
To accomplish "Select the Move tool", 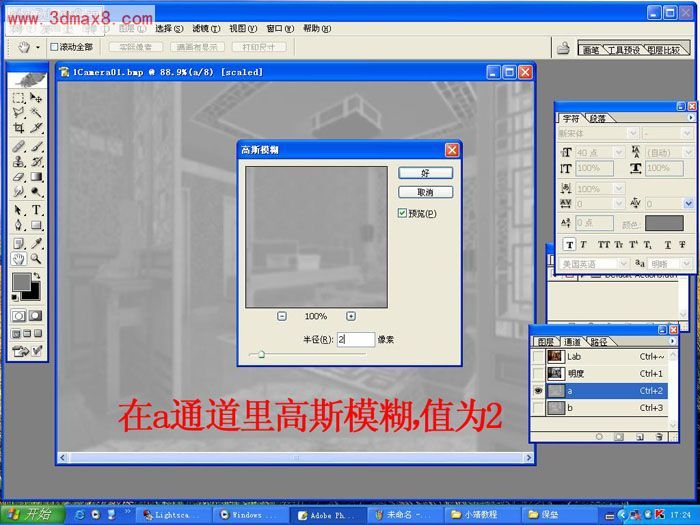I will tap(36, 98).
